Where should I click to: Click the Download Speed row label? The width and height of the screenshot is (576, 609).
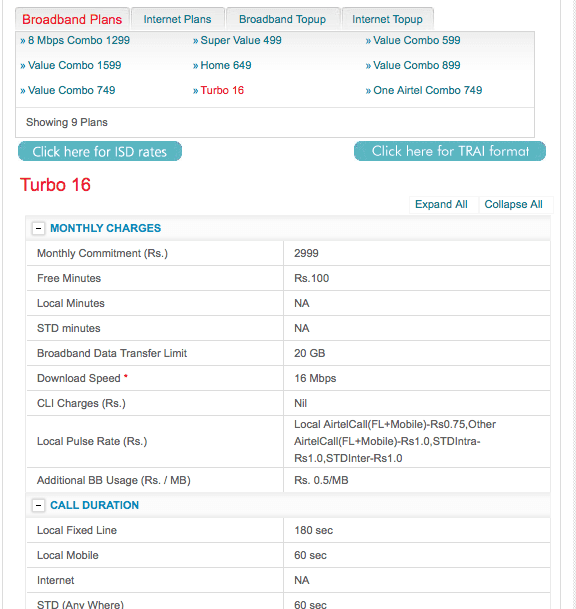click(x=79, y=378)
